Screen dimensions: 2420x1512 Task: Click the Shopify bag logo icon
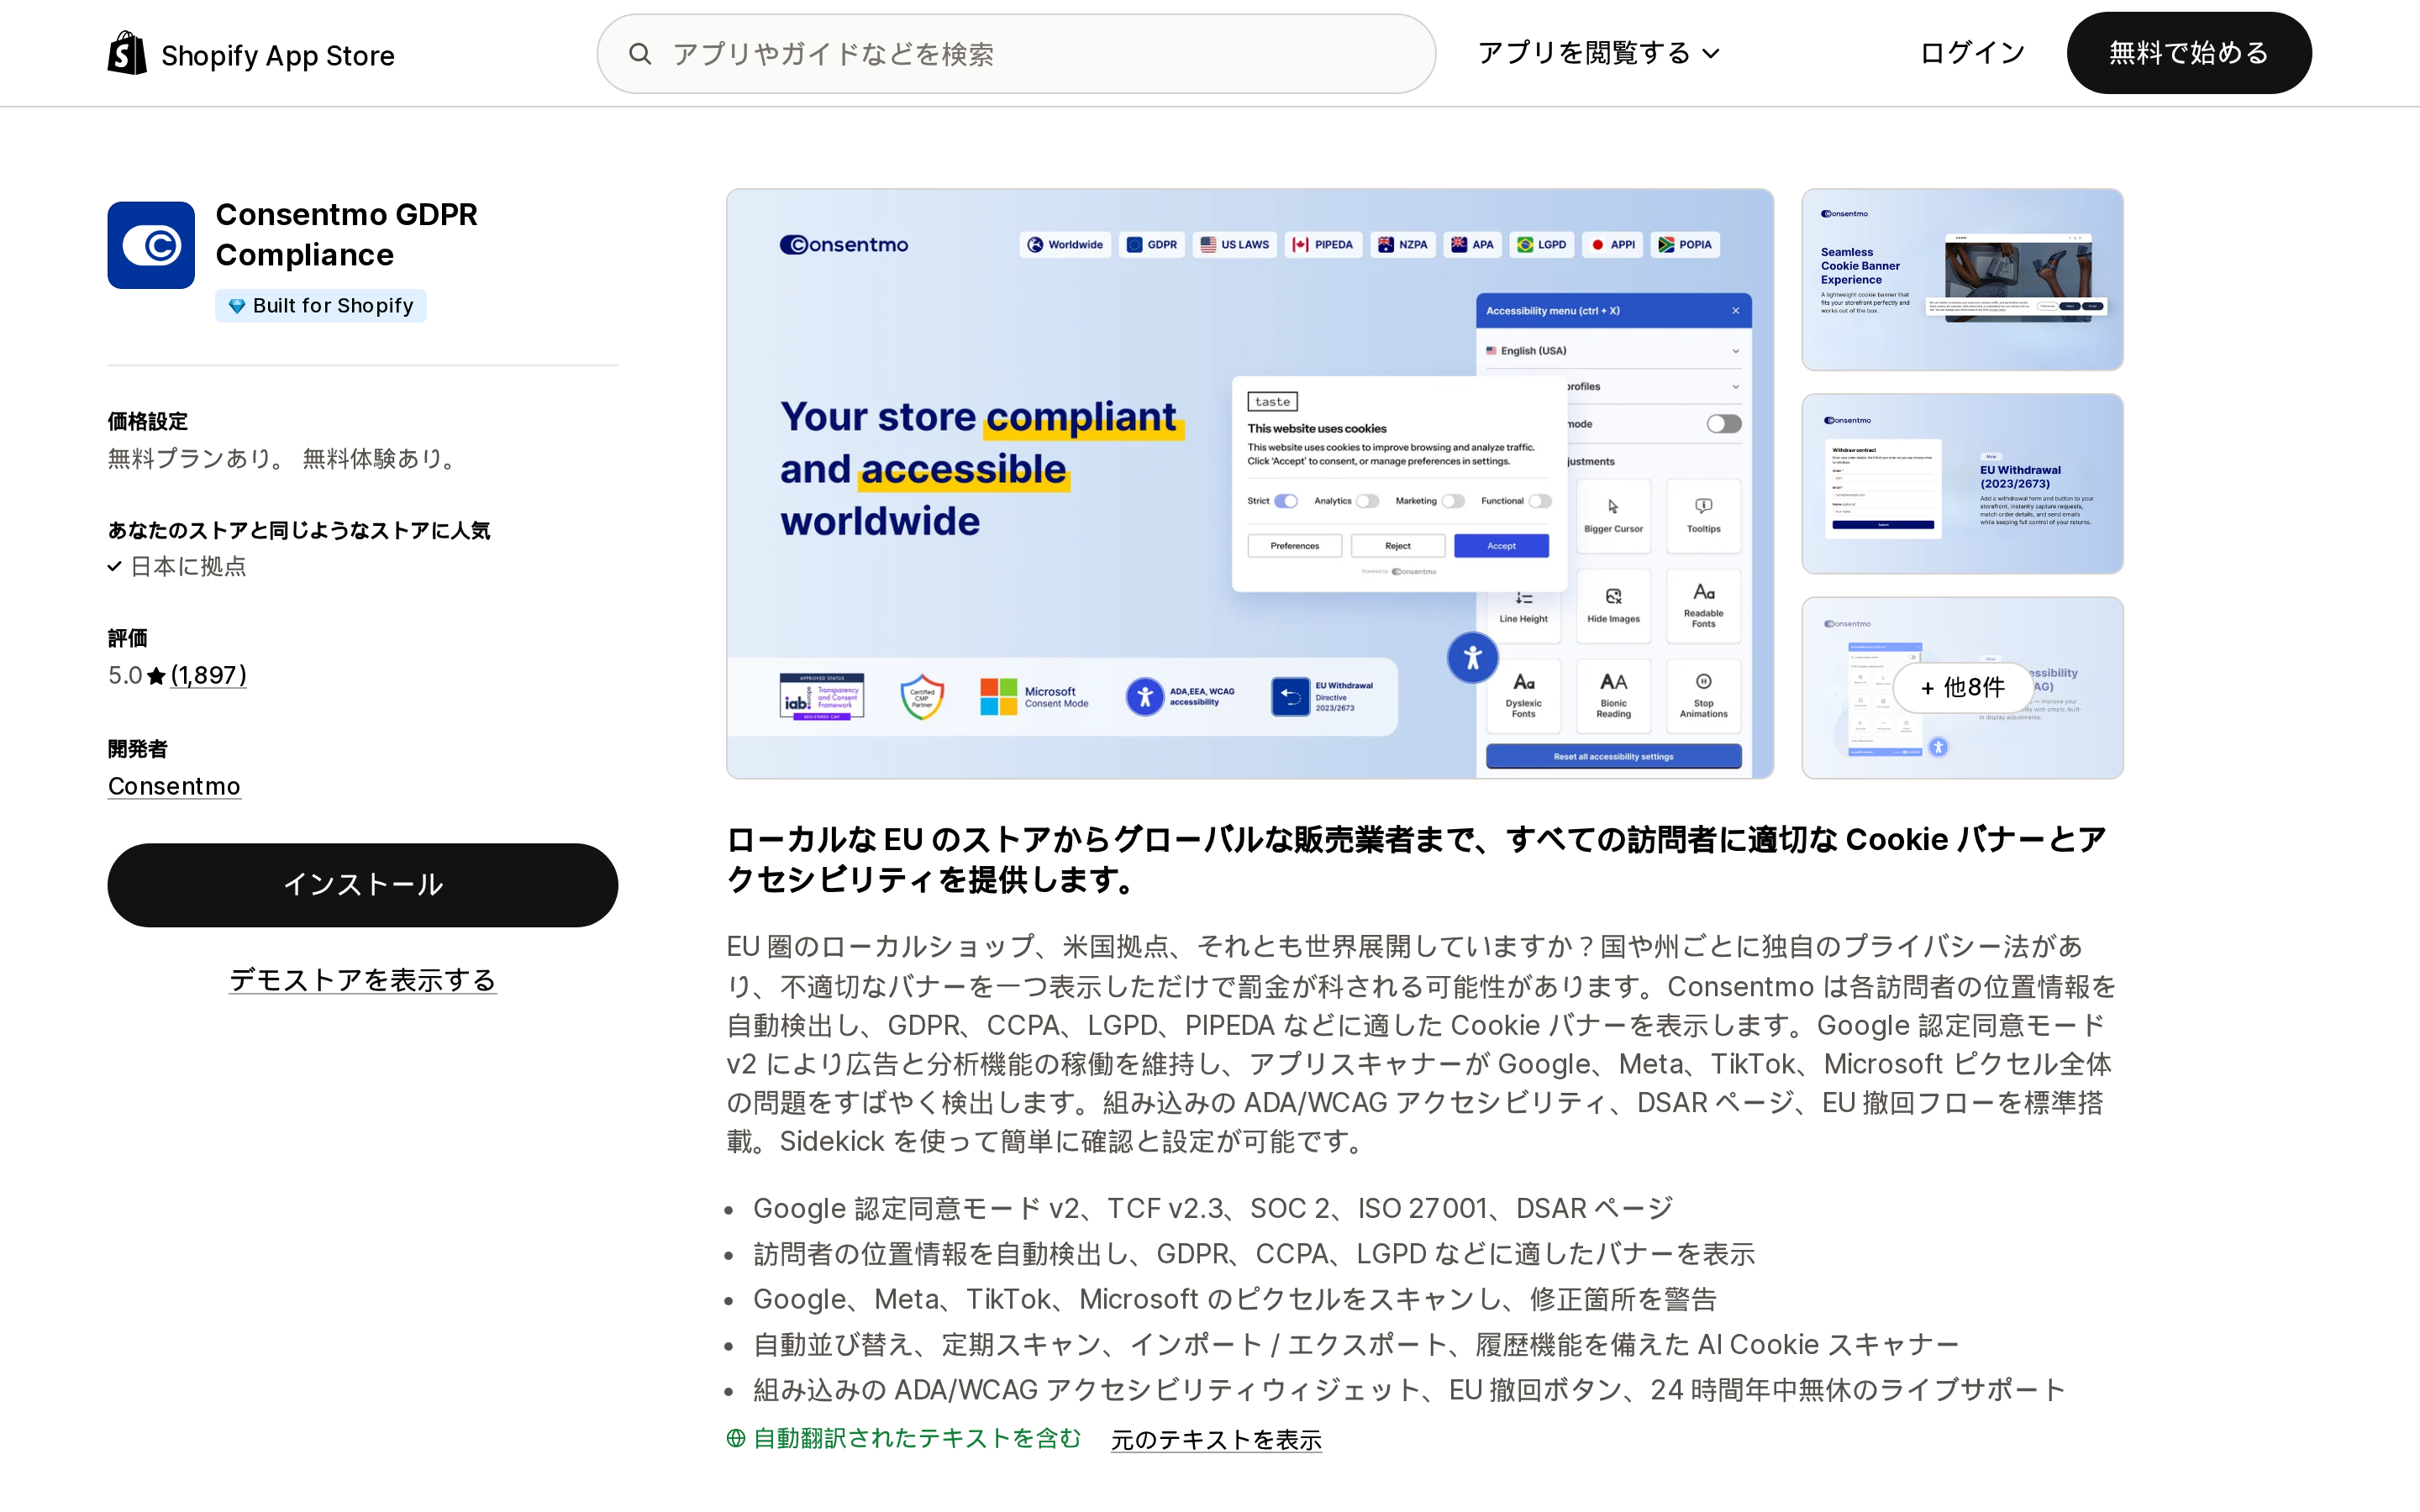pyautogui.click(x=127, y=53)
